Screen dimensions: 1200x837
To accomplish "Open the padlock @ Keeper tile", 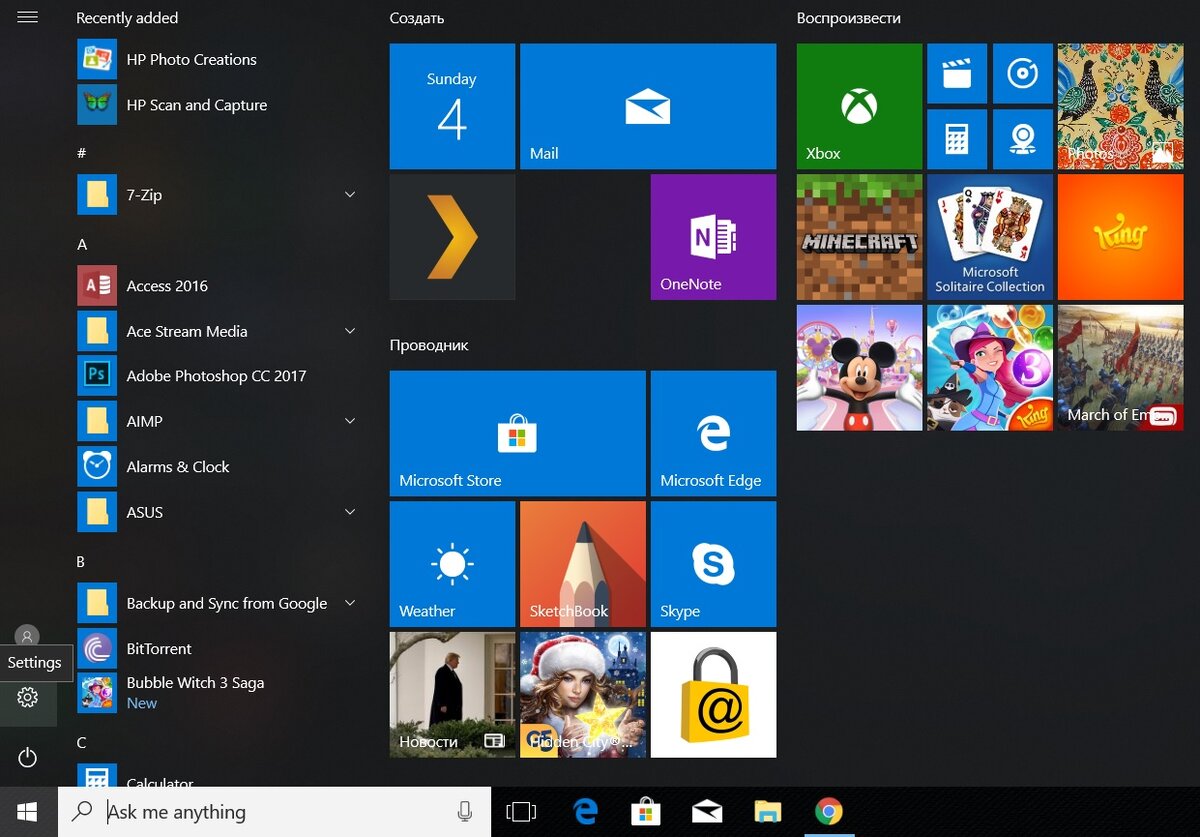I will coord(713,694).
